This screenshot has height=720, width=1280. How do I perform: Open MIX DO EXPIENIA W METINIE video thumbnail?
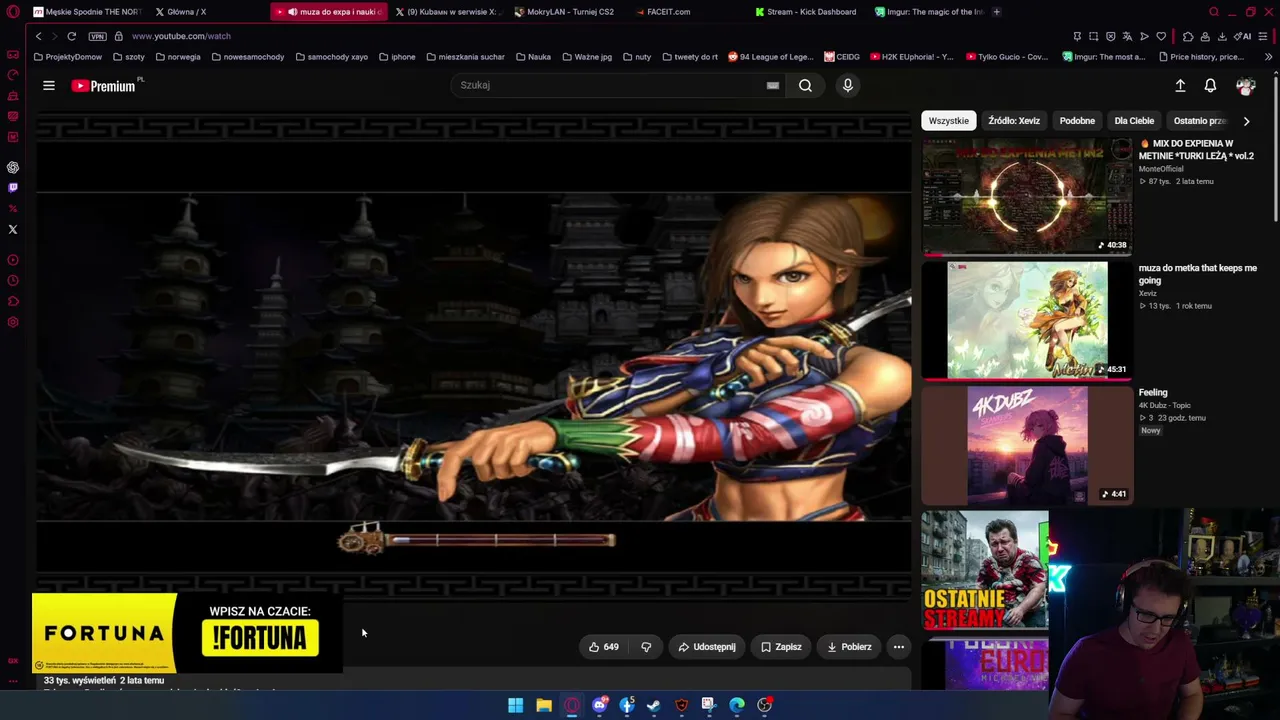[x=1027, y=196]
